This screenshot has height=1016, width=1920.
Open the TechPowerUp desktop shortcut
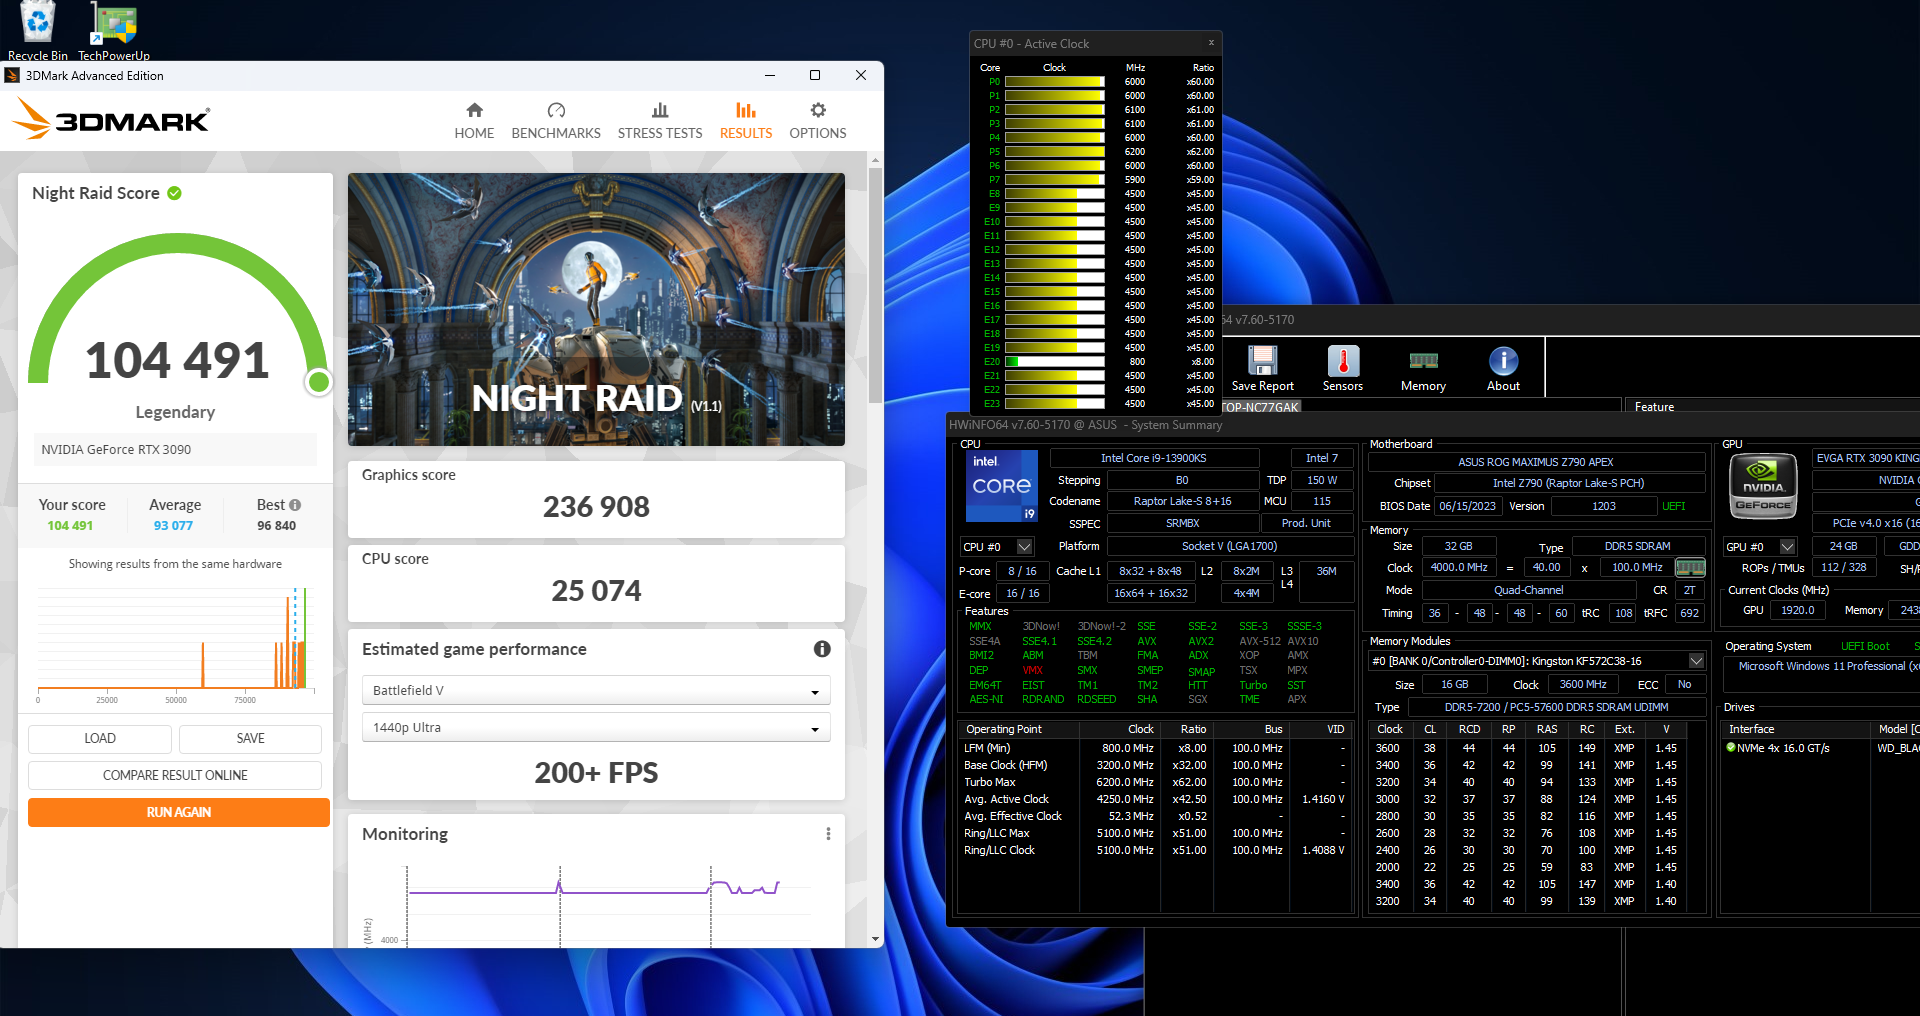[x=114, y=30]
